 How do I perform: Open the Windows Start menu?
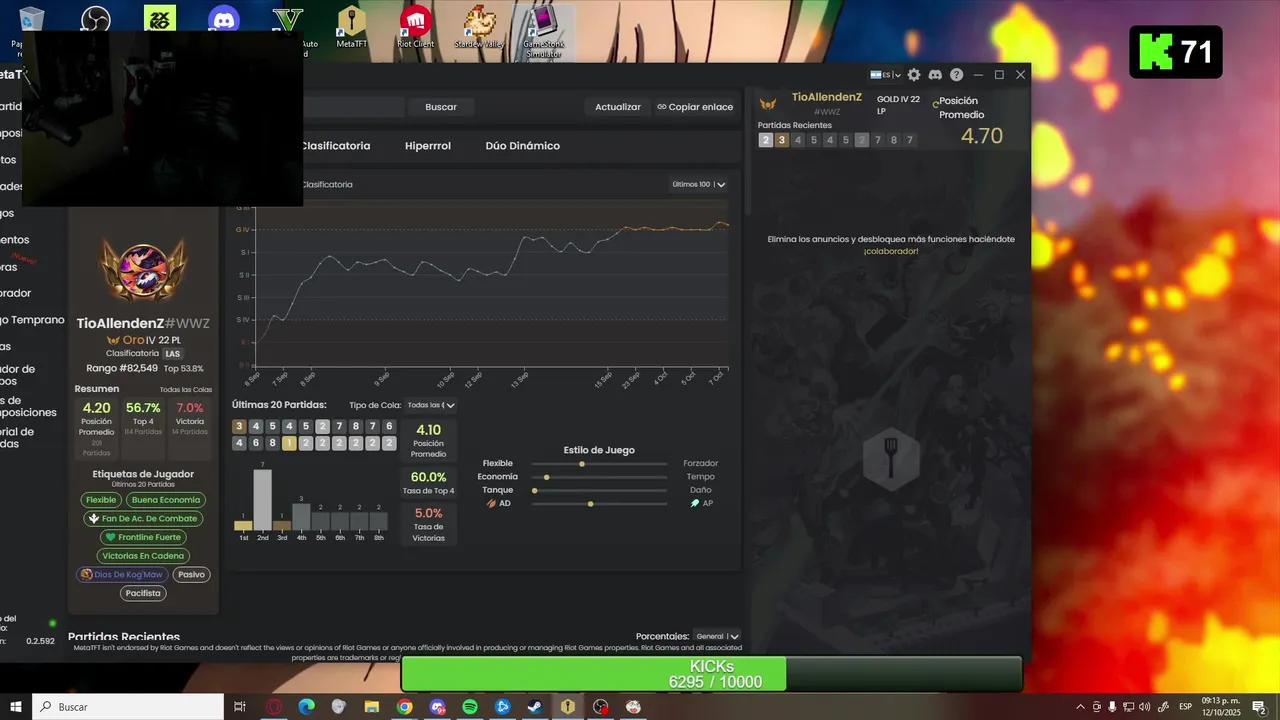[16, 707]
